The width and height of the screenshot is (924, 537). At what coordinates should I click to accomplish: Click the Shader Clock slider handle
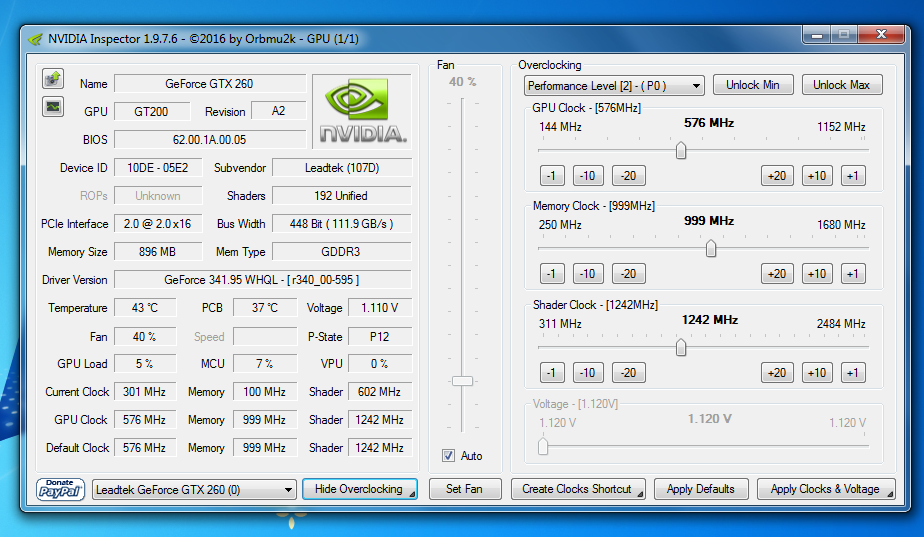tap(681, 347)
